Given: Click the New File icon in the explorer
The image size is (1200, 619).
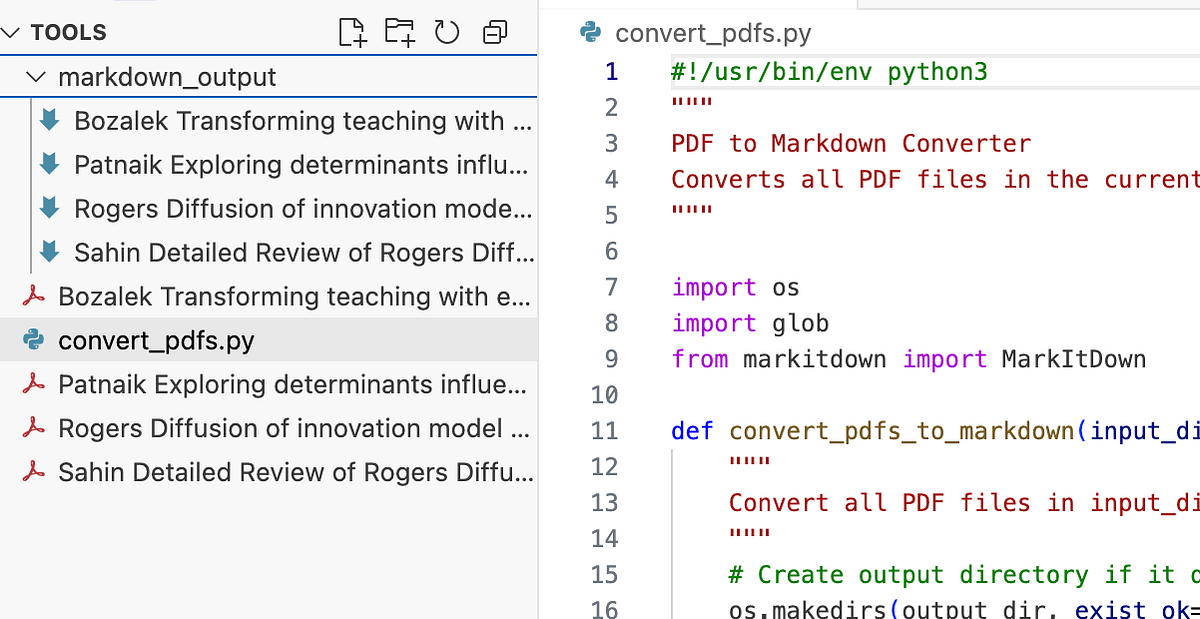Looking at the screenshot, I should click(x=351, y=31).
